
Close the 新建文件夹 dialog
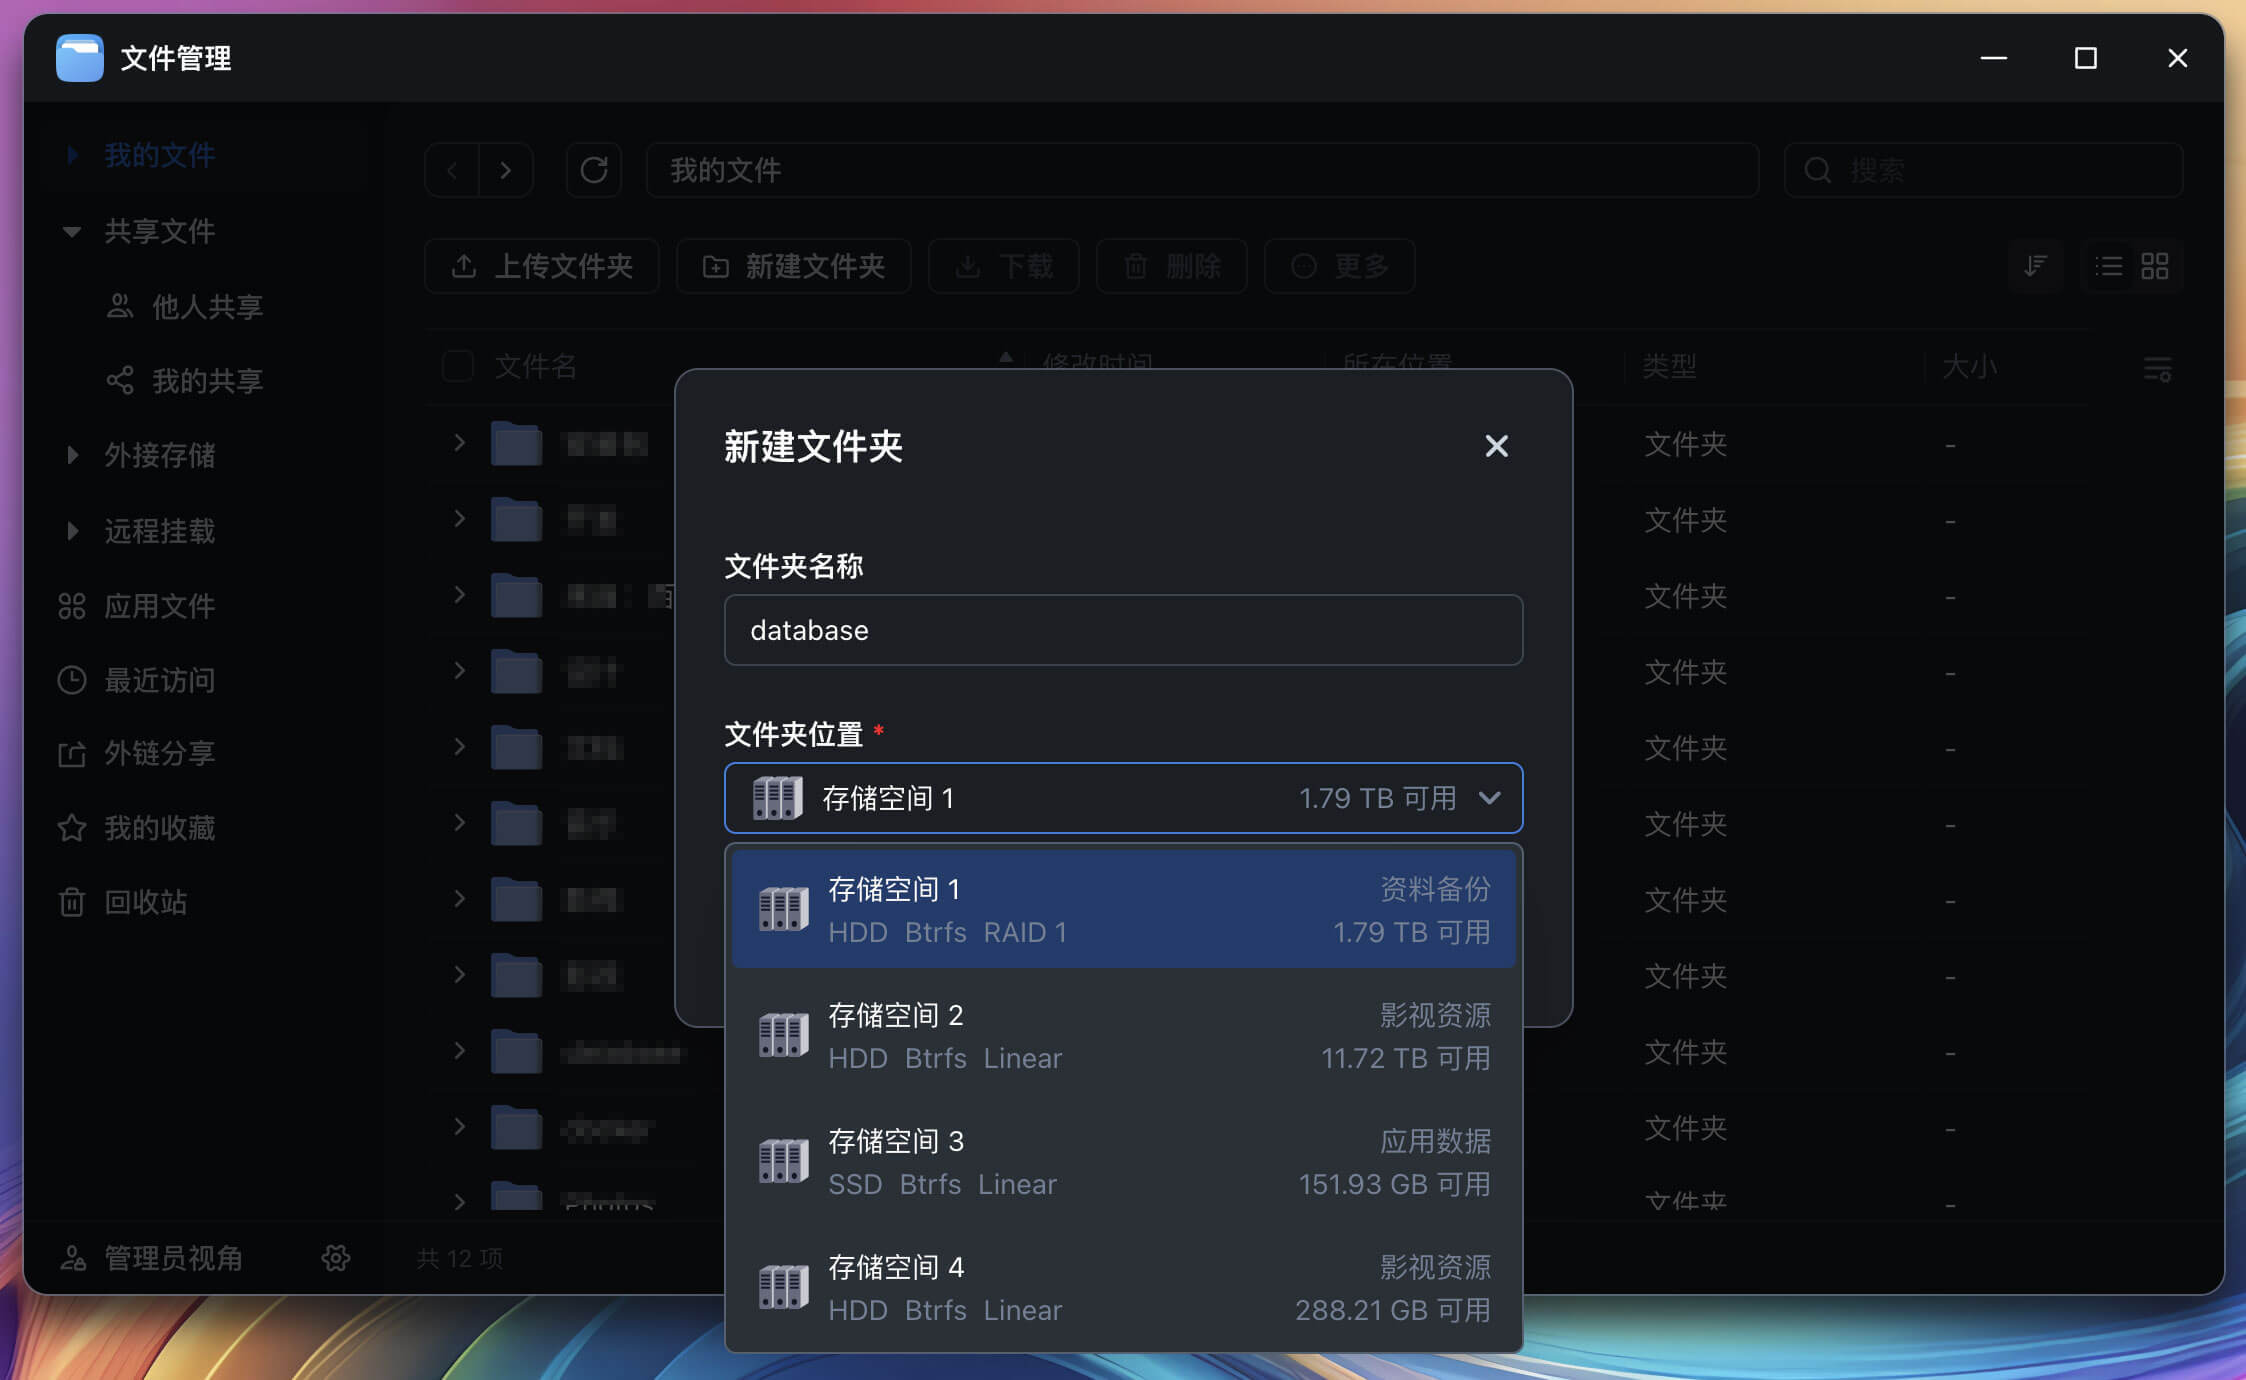(1496, 446)
